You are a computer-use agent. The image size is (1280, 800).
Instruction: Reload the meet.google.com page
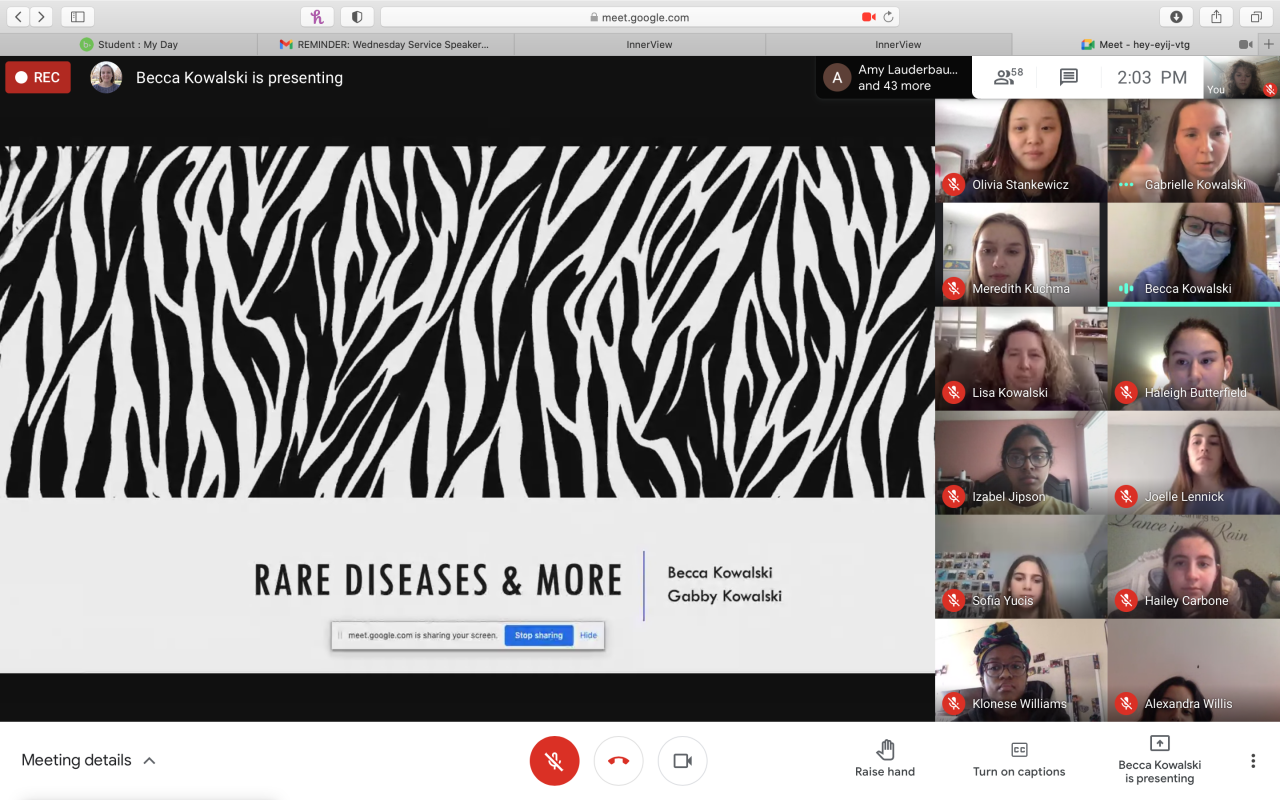click(888, 17)
